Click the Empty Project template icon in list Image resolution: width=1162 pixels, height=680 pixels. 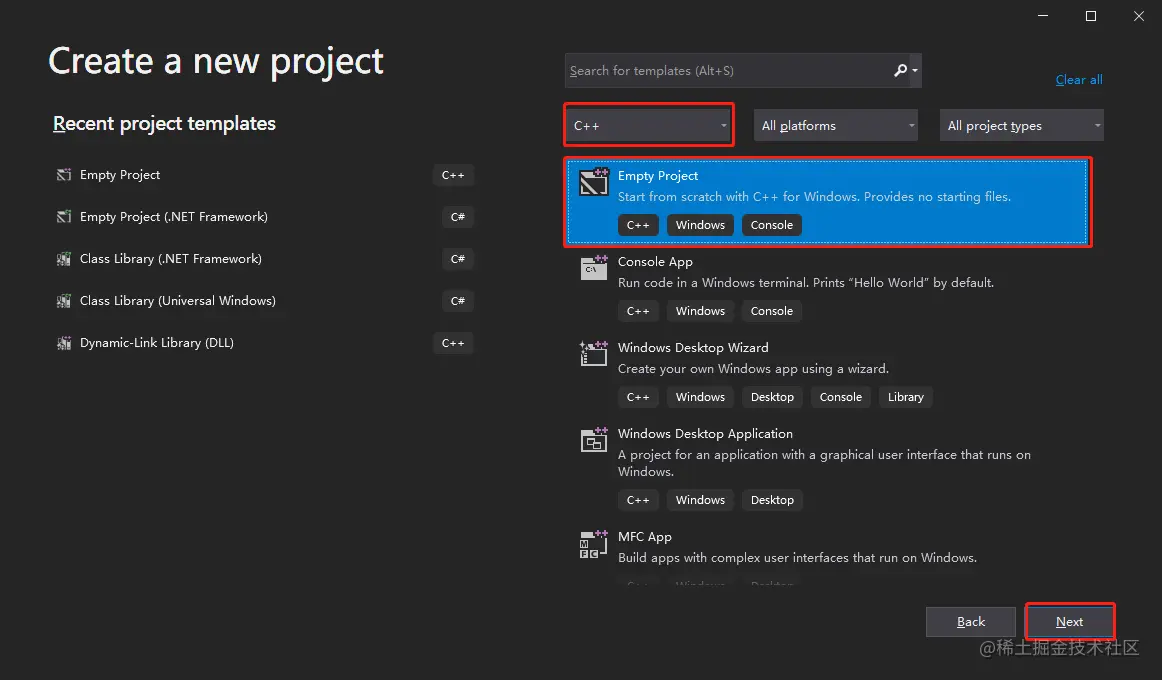point(594,182)
